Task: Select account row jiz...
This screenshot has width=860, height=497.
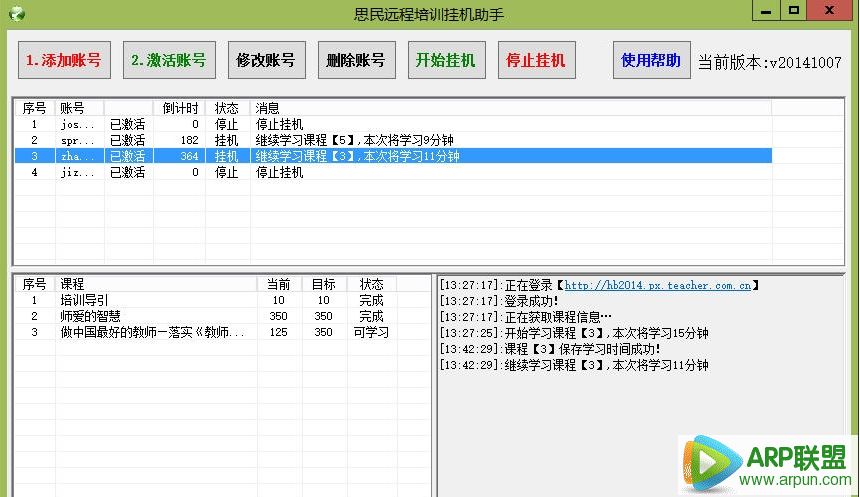Action: pos(393,172)
